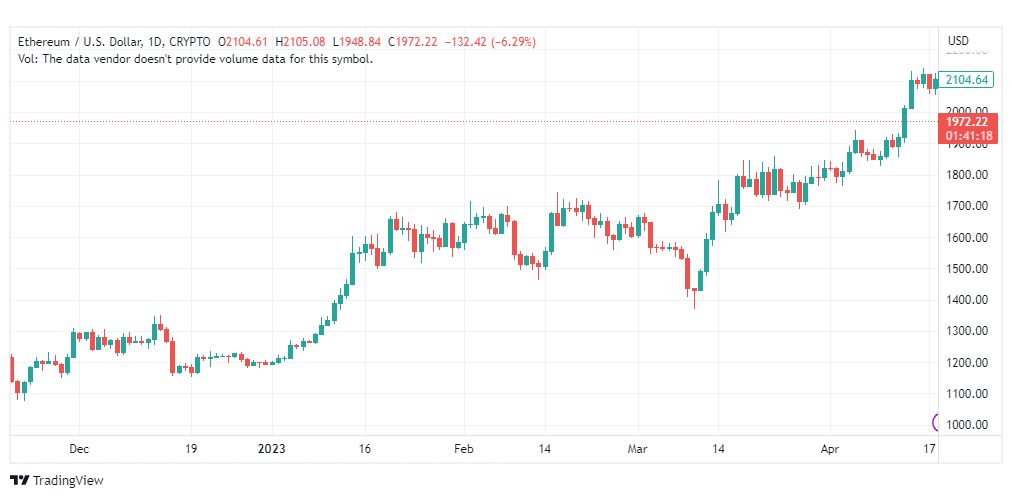Click the volume data unavailable message
Screen dimensions: 1012x498
pyautogui.click(x=195, y=59)
